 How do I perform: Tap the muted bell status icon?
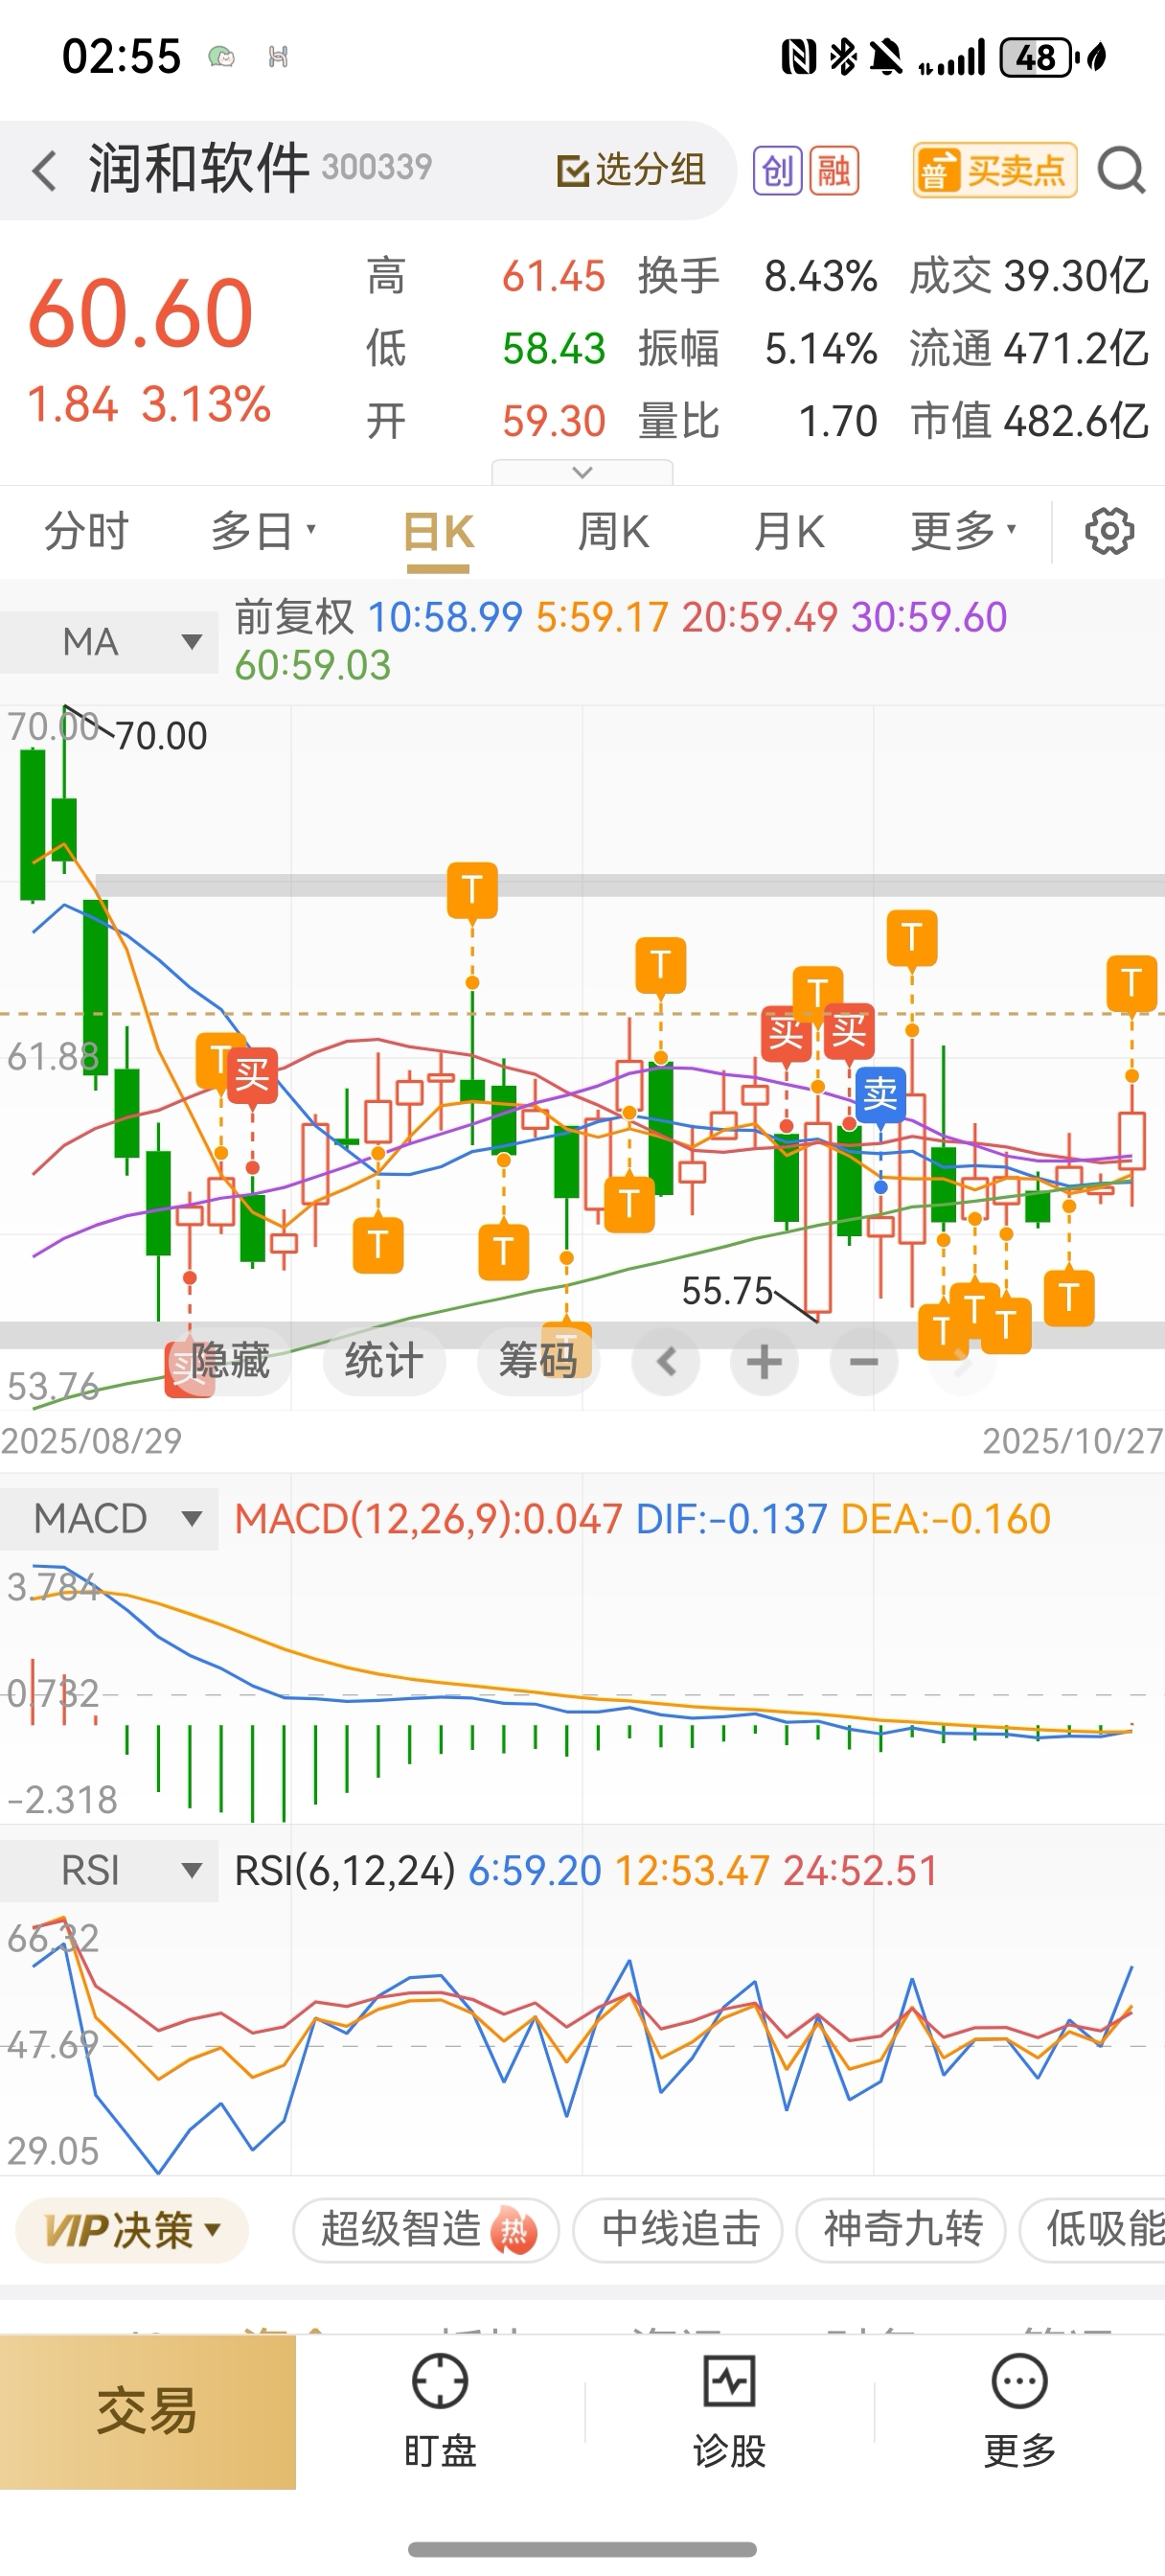tap(886, 57)
